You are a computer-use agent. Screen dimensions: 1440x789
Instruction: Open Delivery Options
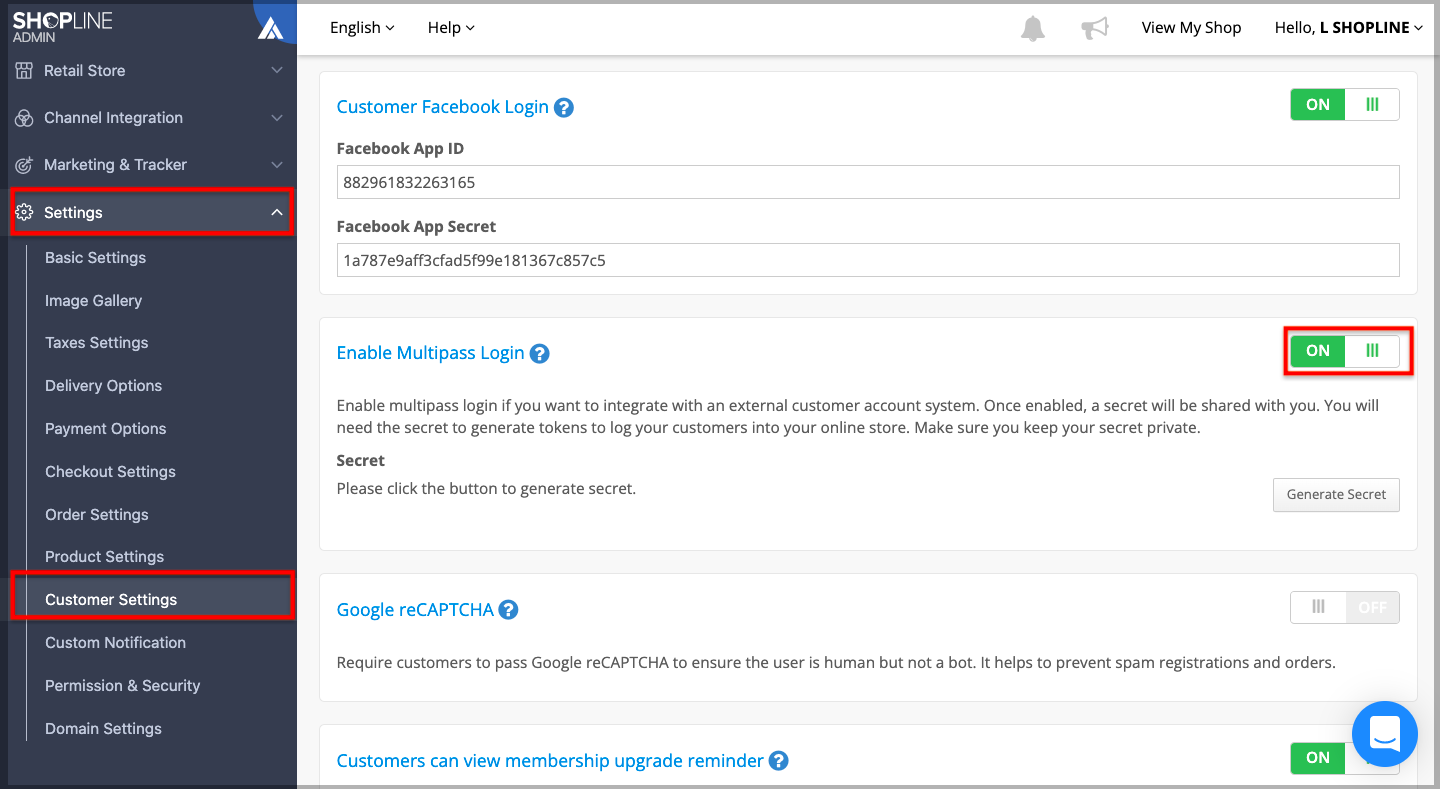[x=103, y=386]
